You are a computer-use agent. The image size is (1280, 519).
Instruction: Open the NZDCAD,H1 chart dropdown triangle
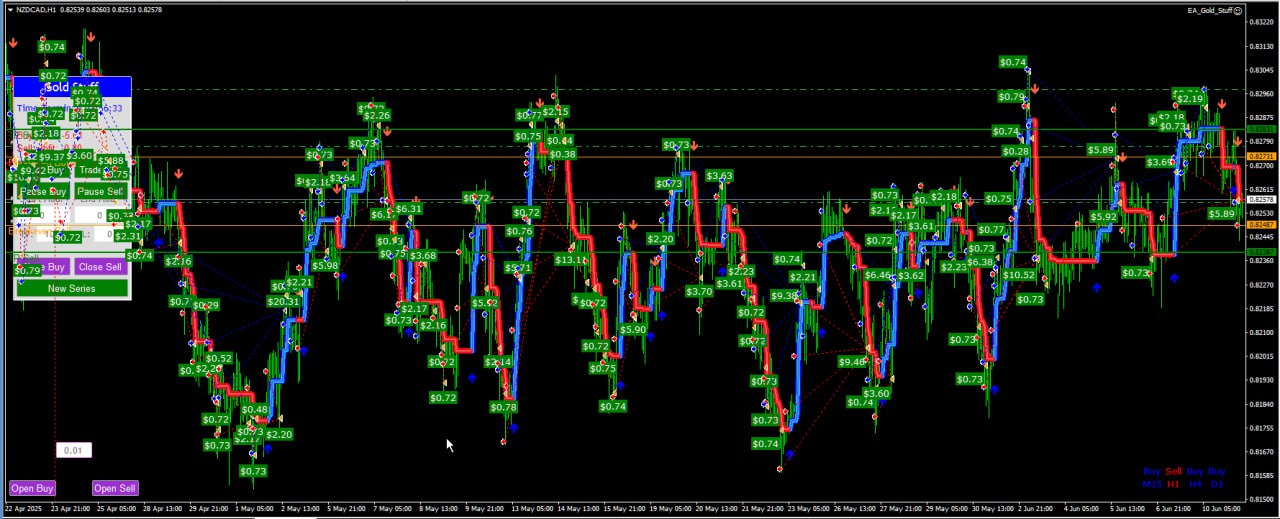10,9
